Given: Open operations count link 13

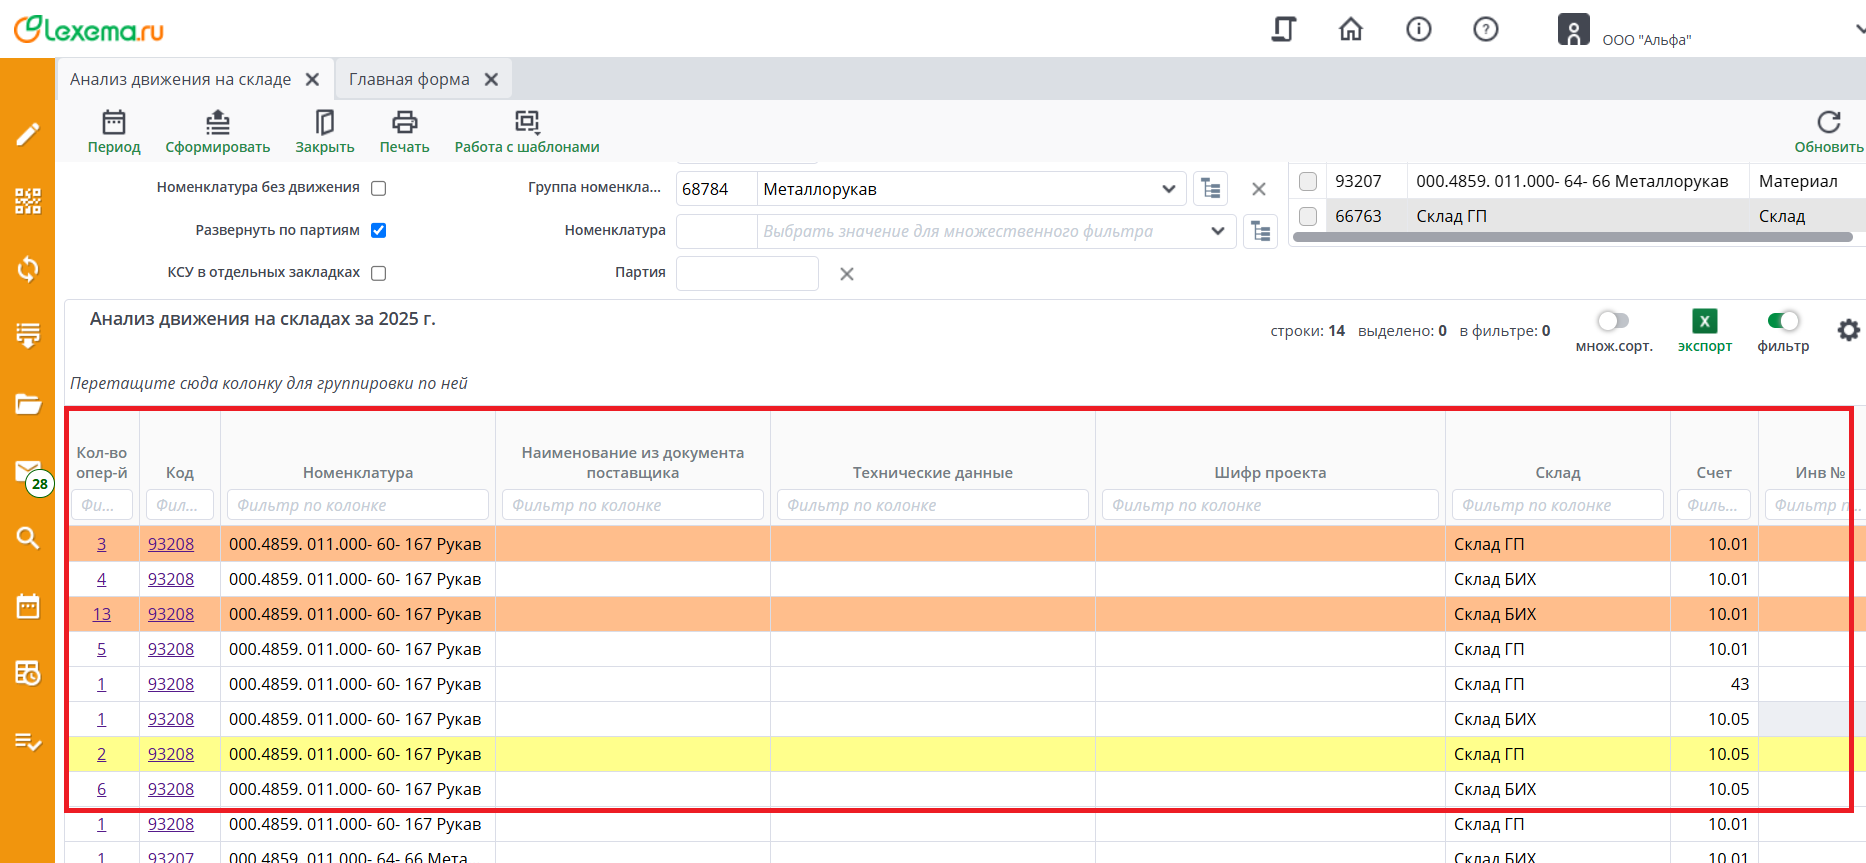Looking at the screenshot, I should coord(101,614).
